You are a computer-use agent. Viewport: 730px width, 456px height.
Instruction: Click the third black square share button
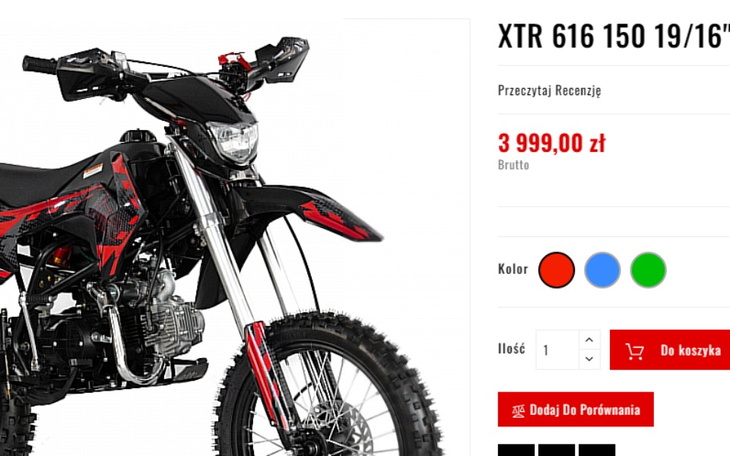pyautogui.click(x=597, y=450)
